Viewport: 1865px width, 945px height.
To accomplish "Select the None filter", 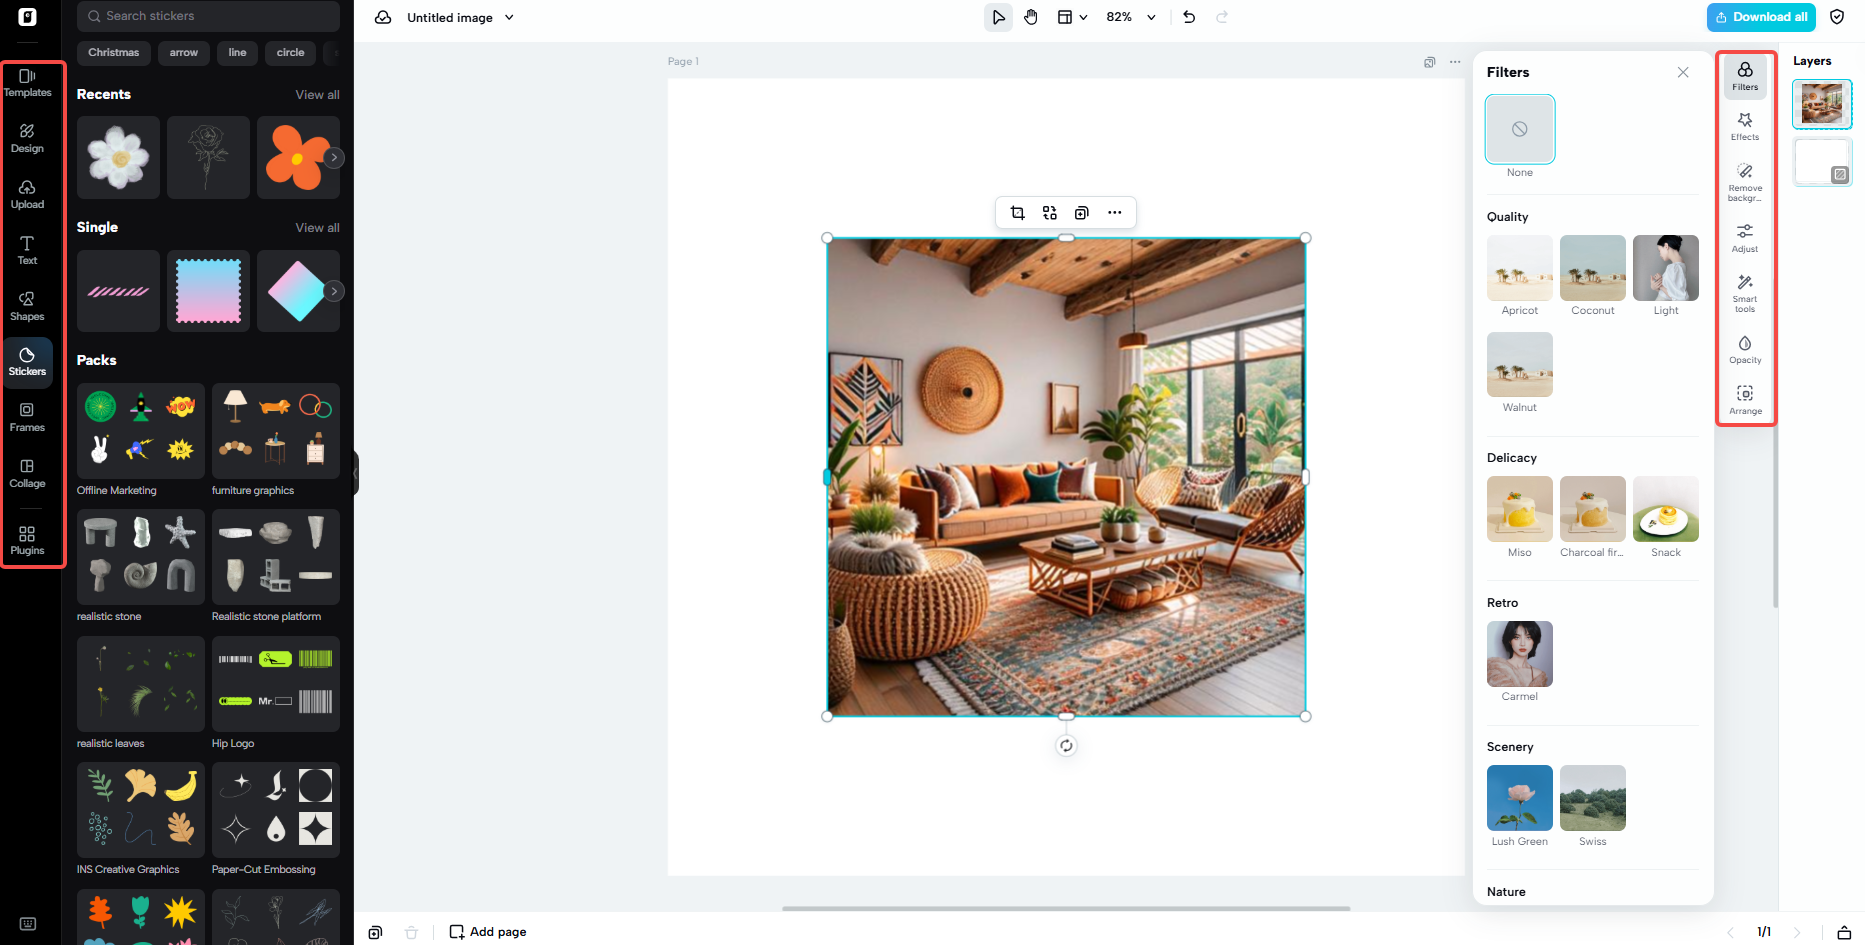I will [1520, 129].
